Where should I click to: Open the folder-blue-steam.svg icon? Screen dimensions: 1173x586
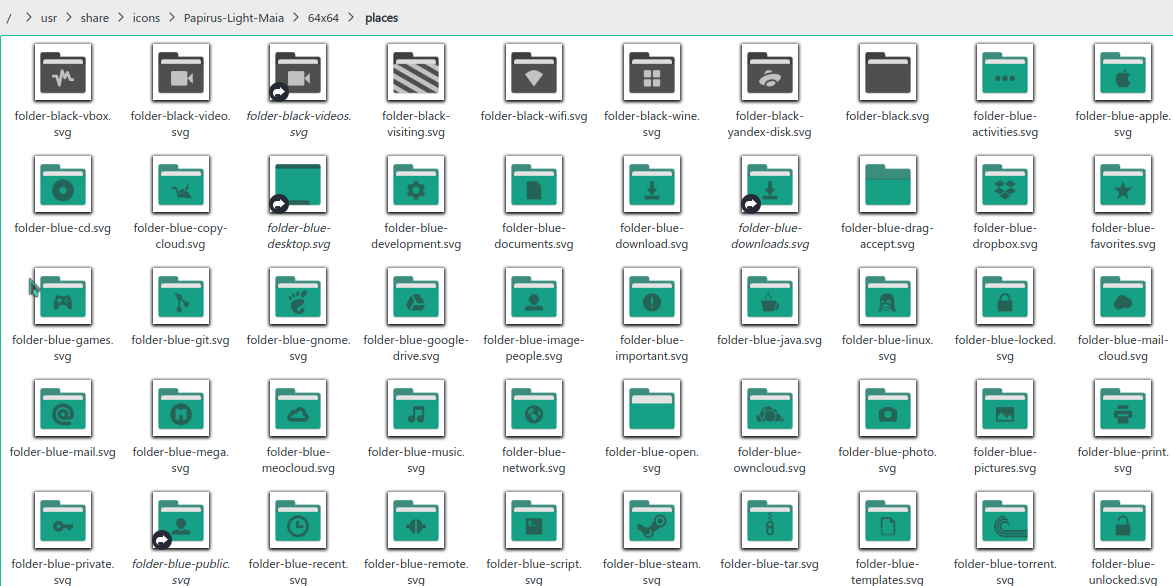tap(651, 520)
